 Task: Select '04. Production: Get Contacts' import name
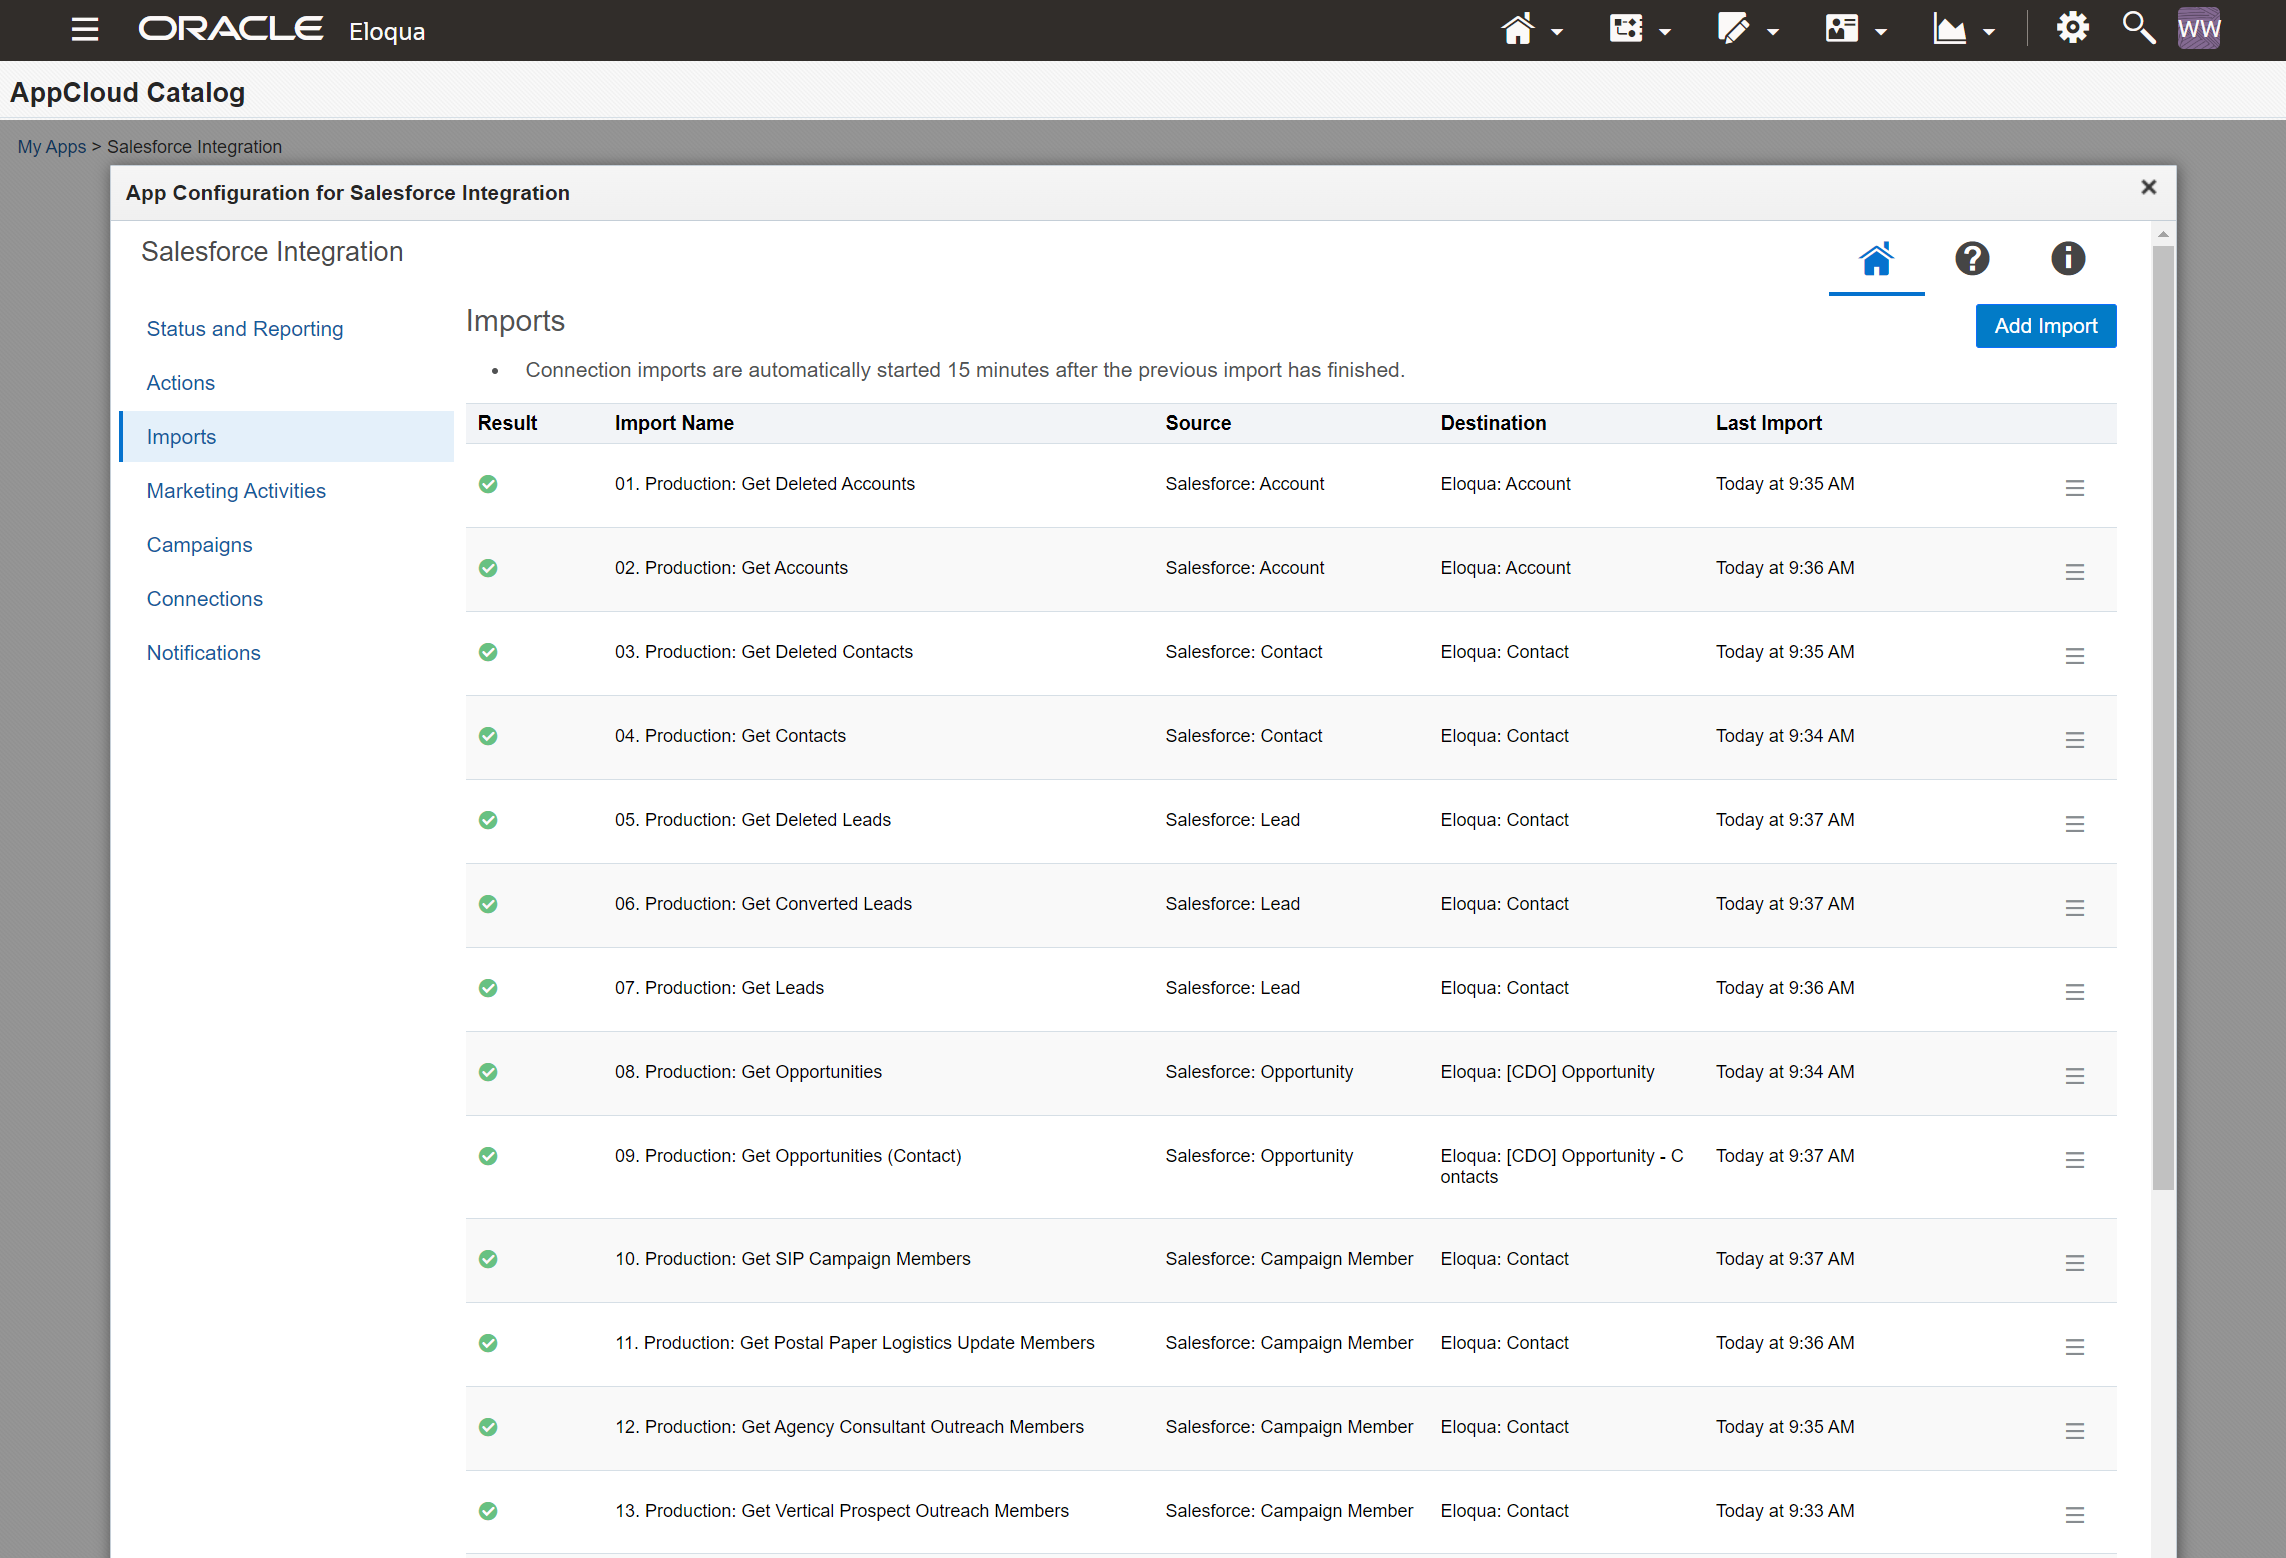point(730,736)
